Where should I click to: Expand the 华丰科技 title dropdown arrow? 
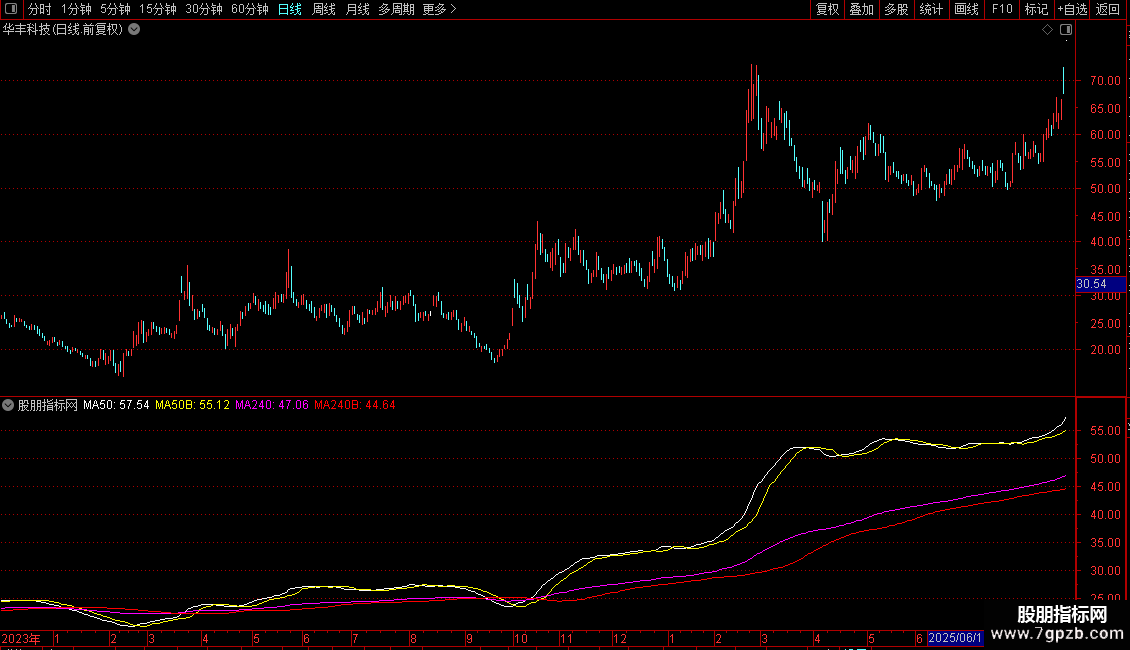[x=134, y=29]
